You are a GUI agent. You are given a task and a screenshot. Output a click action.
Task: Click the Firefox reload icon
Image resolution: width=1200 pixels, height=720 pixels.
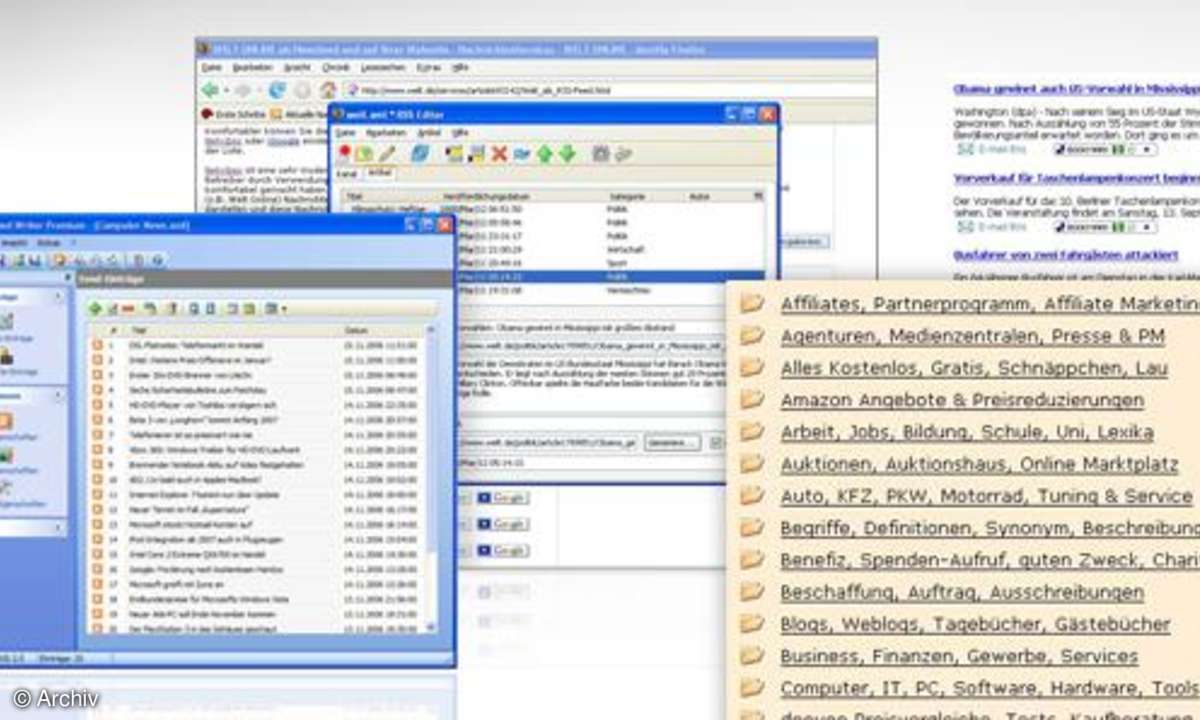pos(277,90)
